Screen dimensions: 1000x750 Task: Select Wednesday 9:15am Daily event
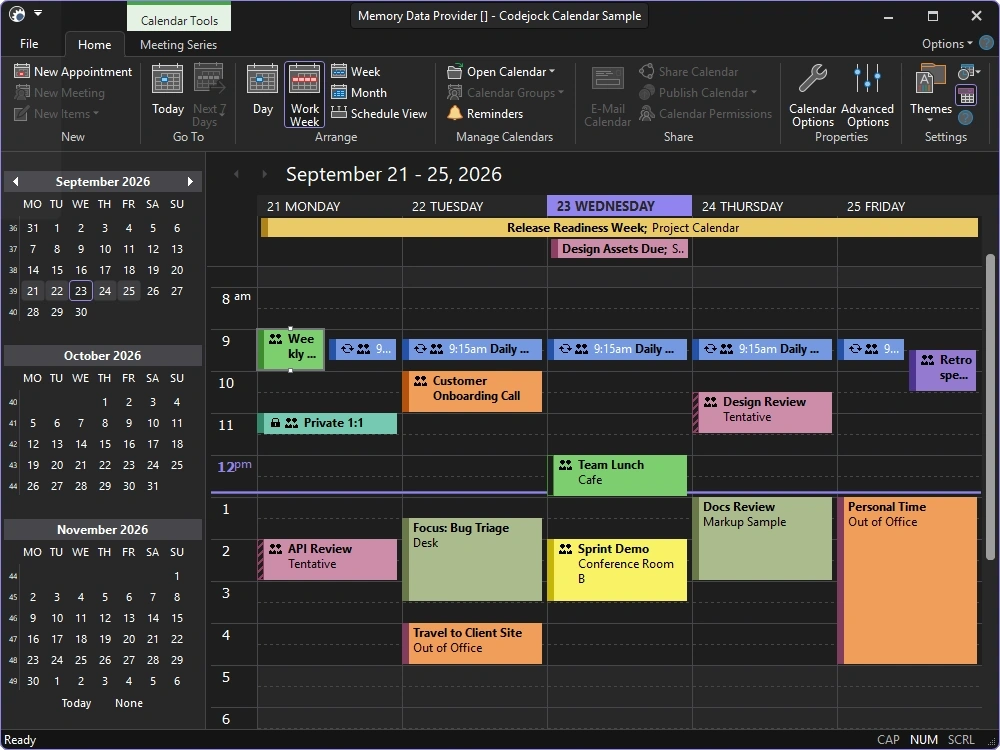pos(617,349)
